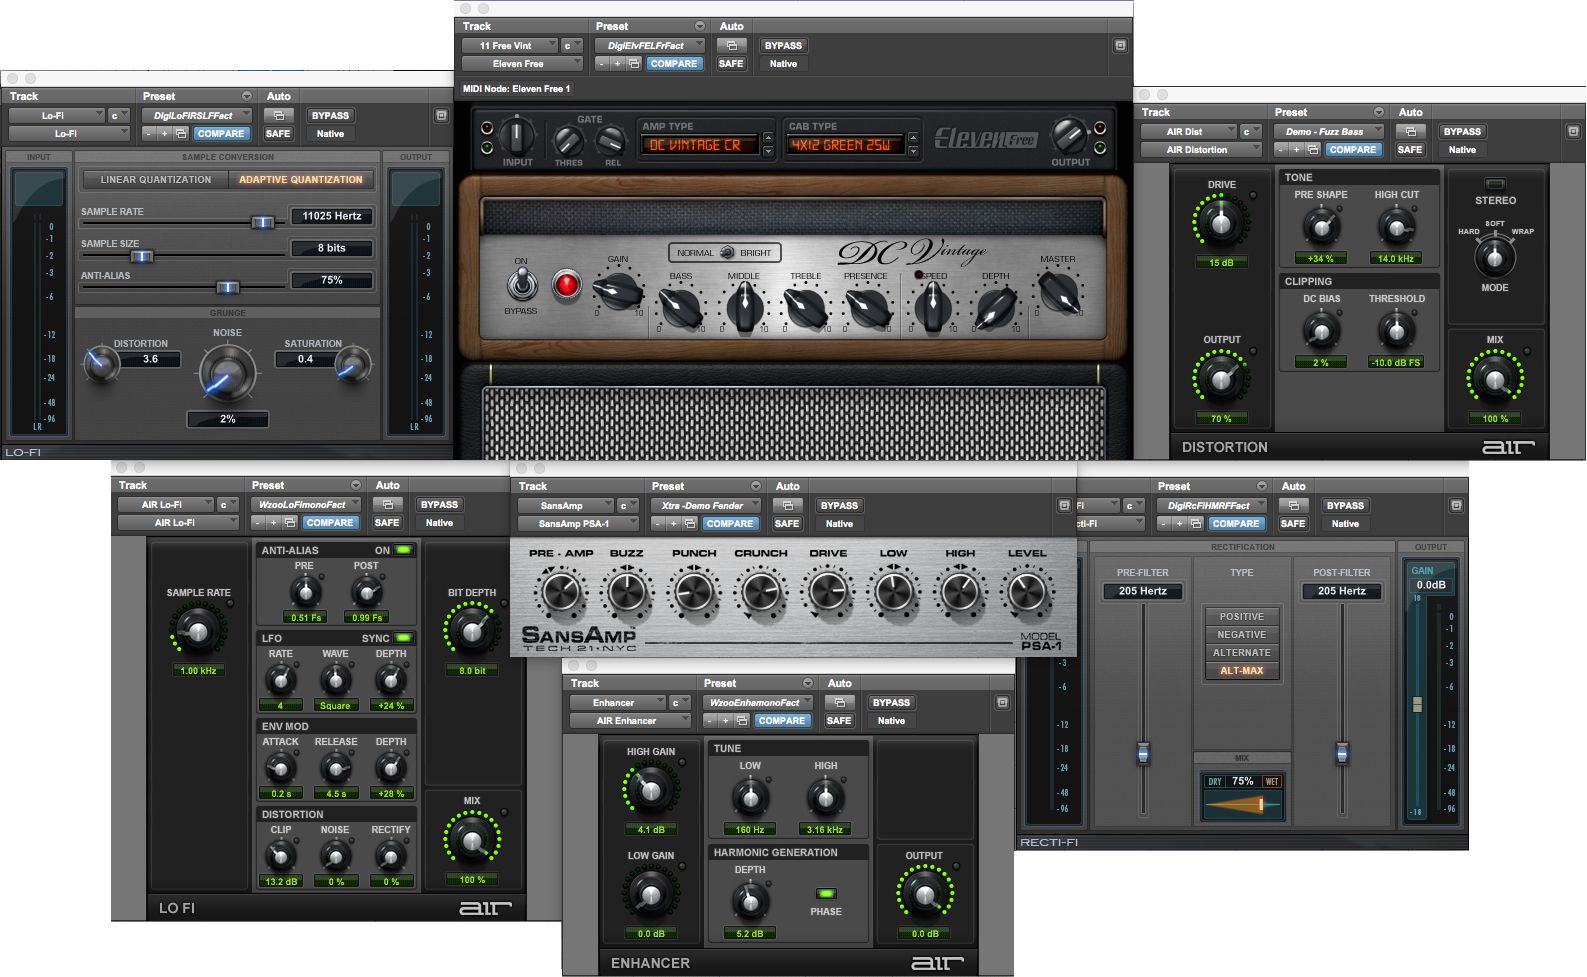Click the ANTI-ALIAS slider in Lo-Fi

pyautogui.click(x=228, y=288)
